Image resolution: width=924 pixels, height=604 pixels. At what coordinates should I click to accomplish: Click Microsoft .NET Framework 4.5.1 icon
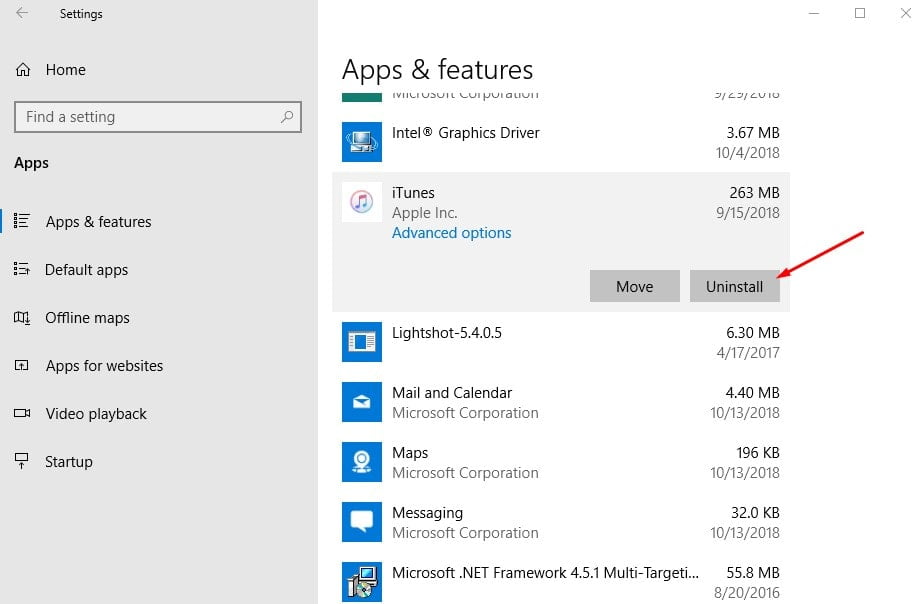pyautogui.click(x=362, y=582)
